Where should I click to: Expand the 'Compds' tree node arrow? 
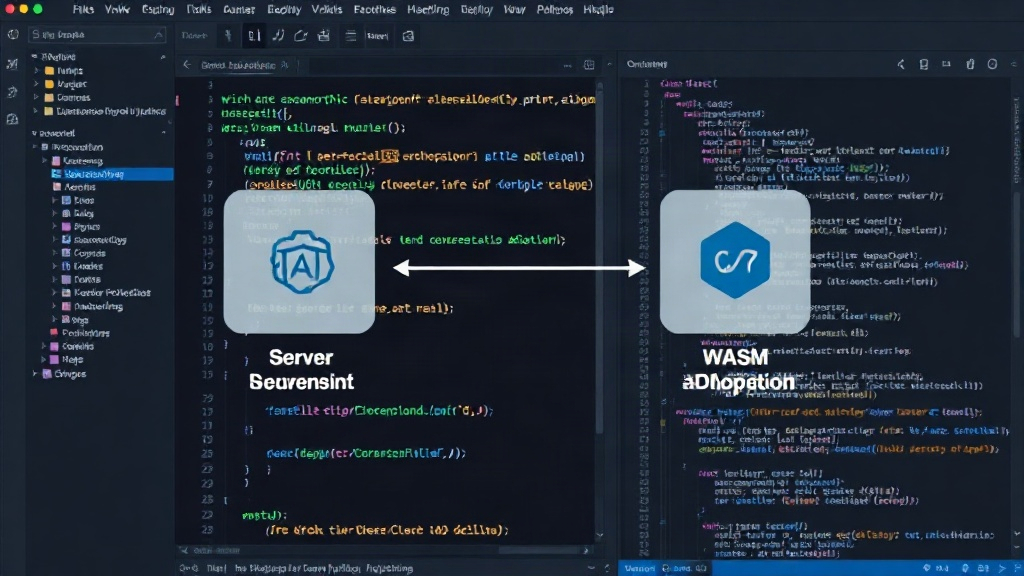tap(55, 253)
